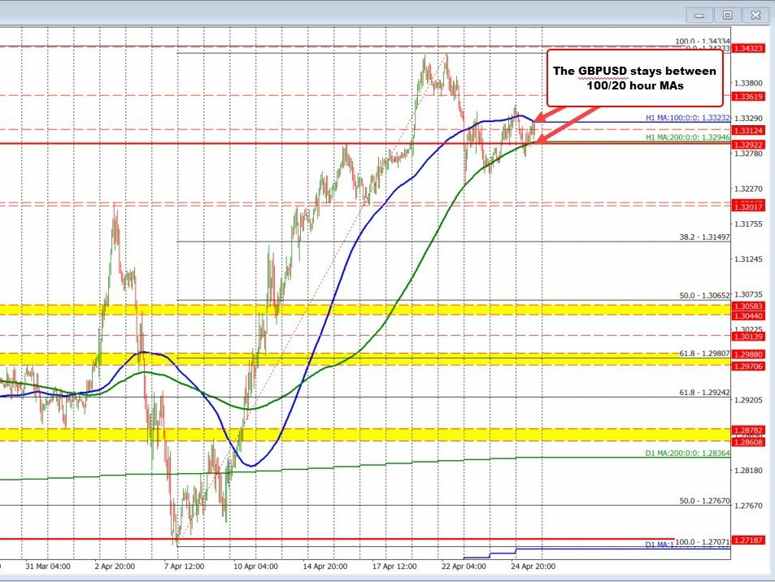Viewport: 775px width, 582px height.
Task: Click the 1.32270 price axis value
Action: pyautogui.click(x=748, y=189)
